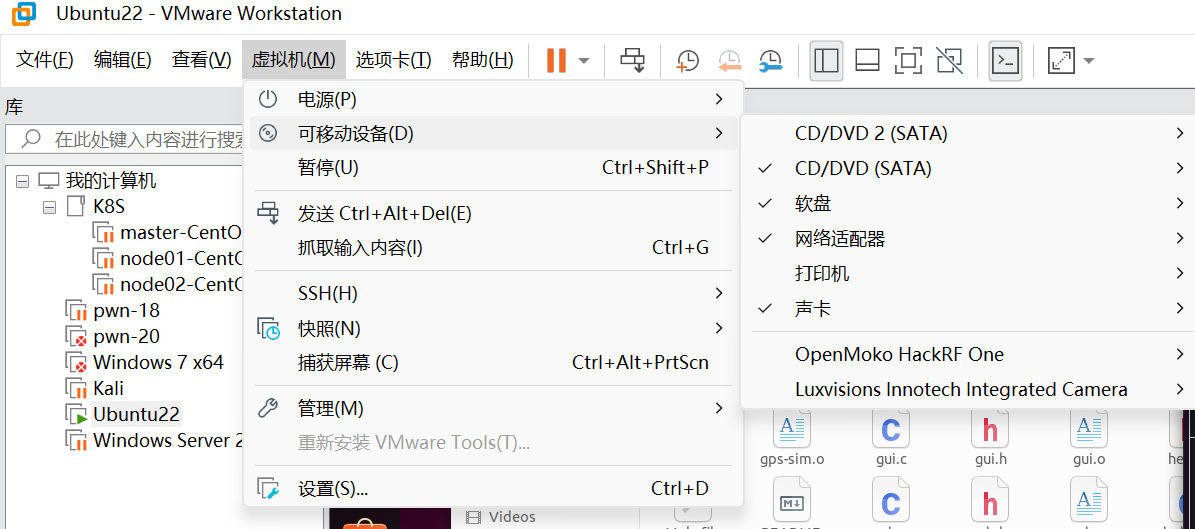This screenshot has width=1195, height=529.
Task: Click the gui.h file icon
Action: pos(989,428)
